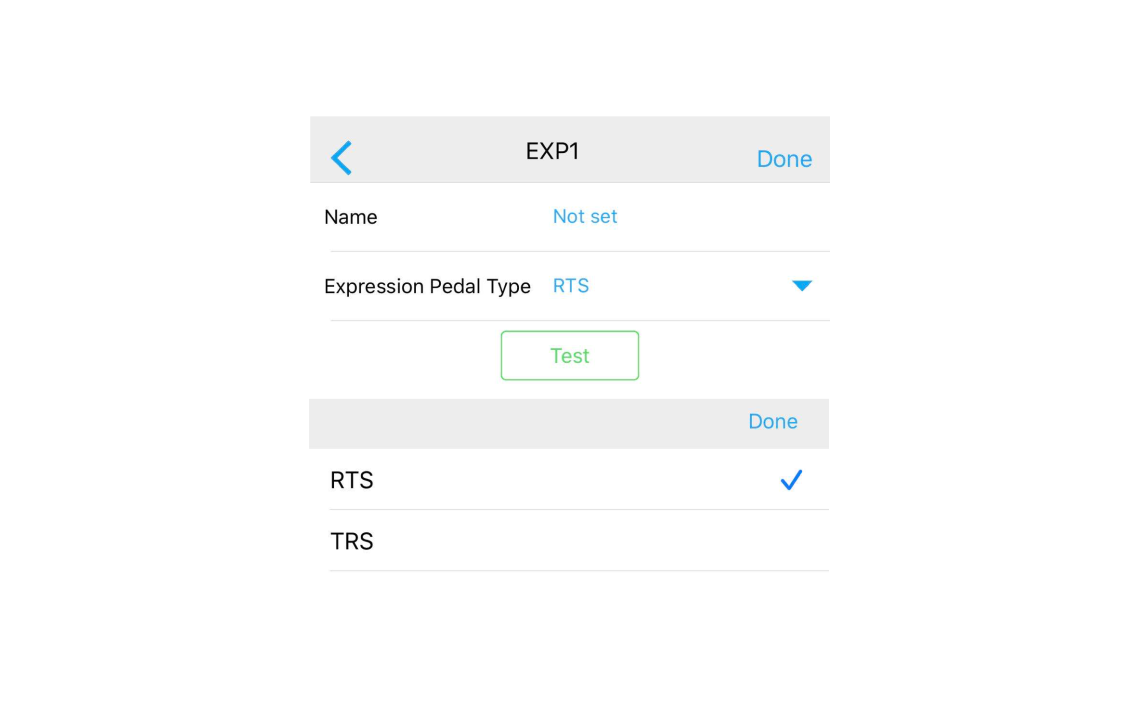Open the RTS value in Expression Pedal Type
This screenshot has height=708, width=1147.
pos(571,286)
